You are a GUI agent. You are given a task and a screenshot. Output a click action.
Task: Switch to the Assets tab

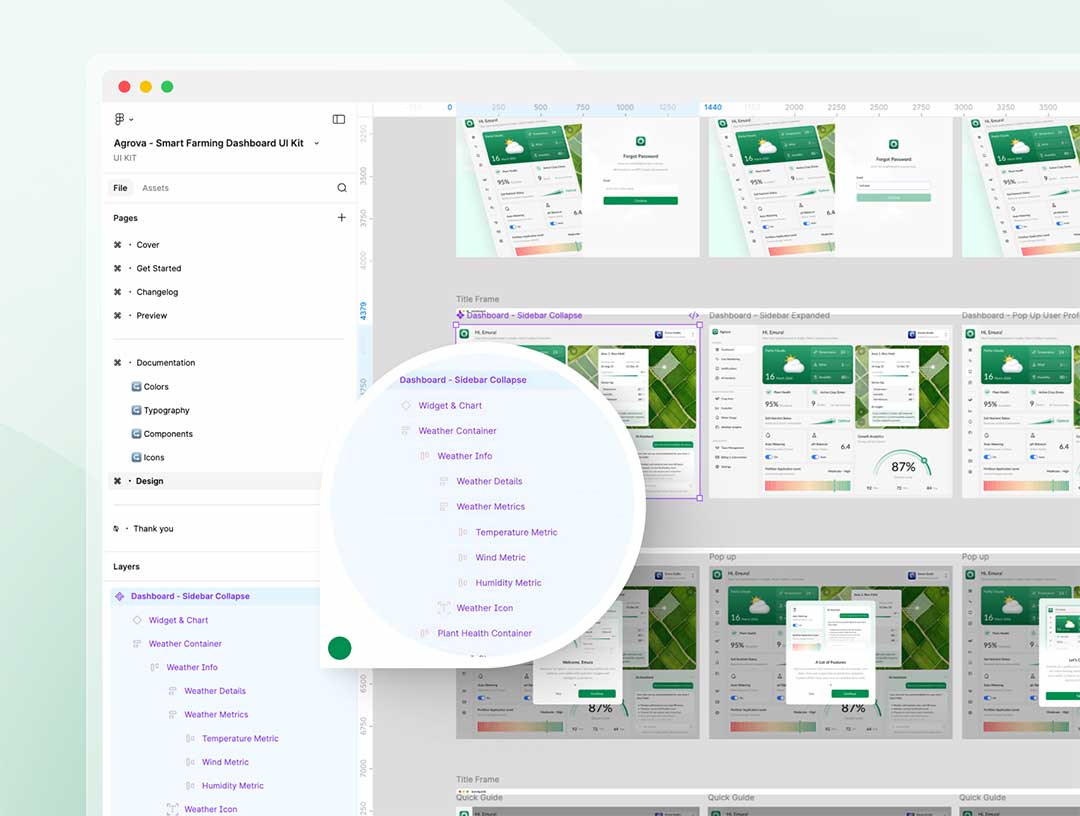coord(155,188)
